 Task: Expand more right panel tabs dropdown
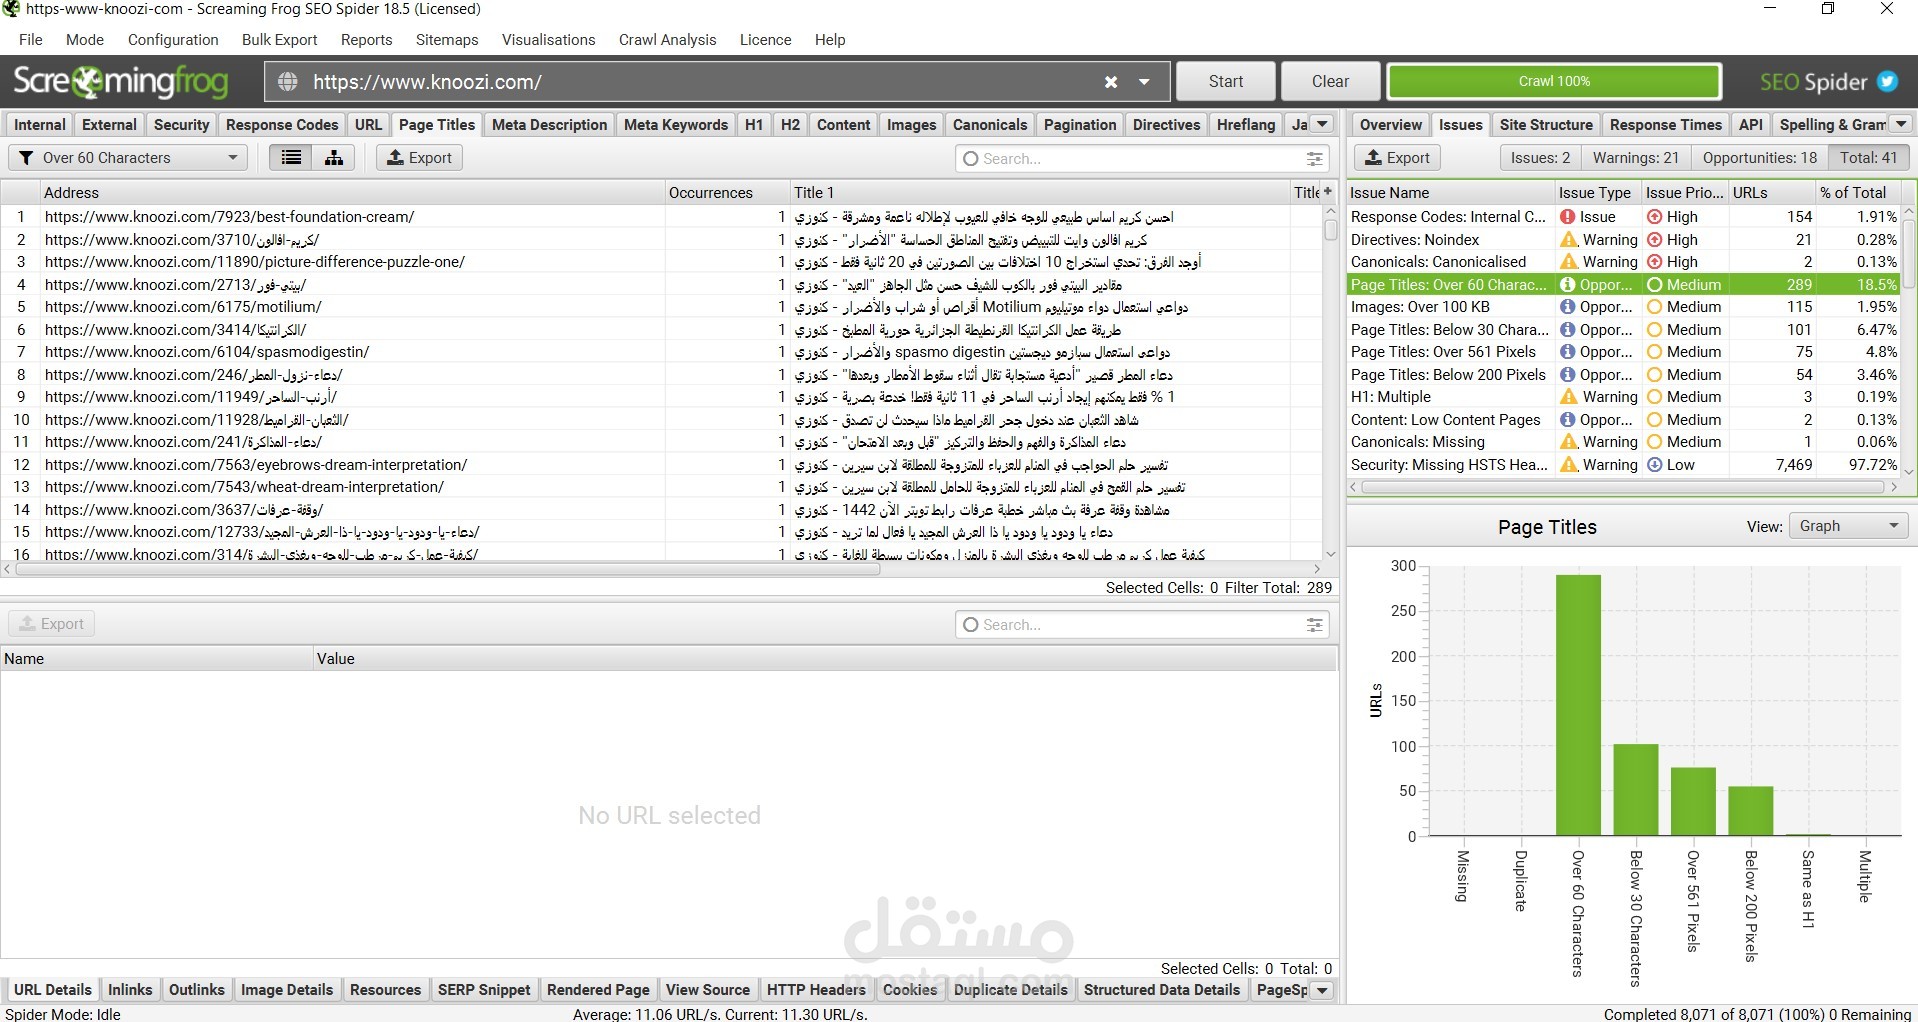pos(1901,125)
